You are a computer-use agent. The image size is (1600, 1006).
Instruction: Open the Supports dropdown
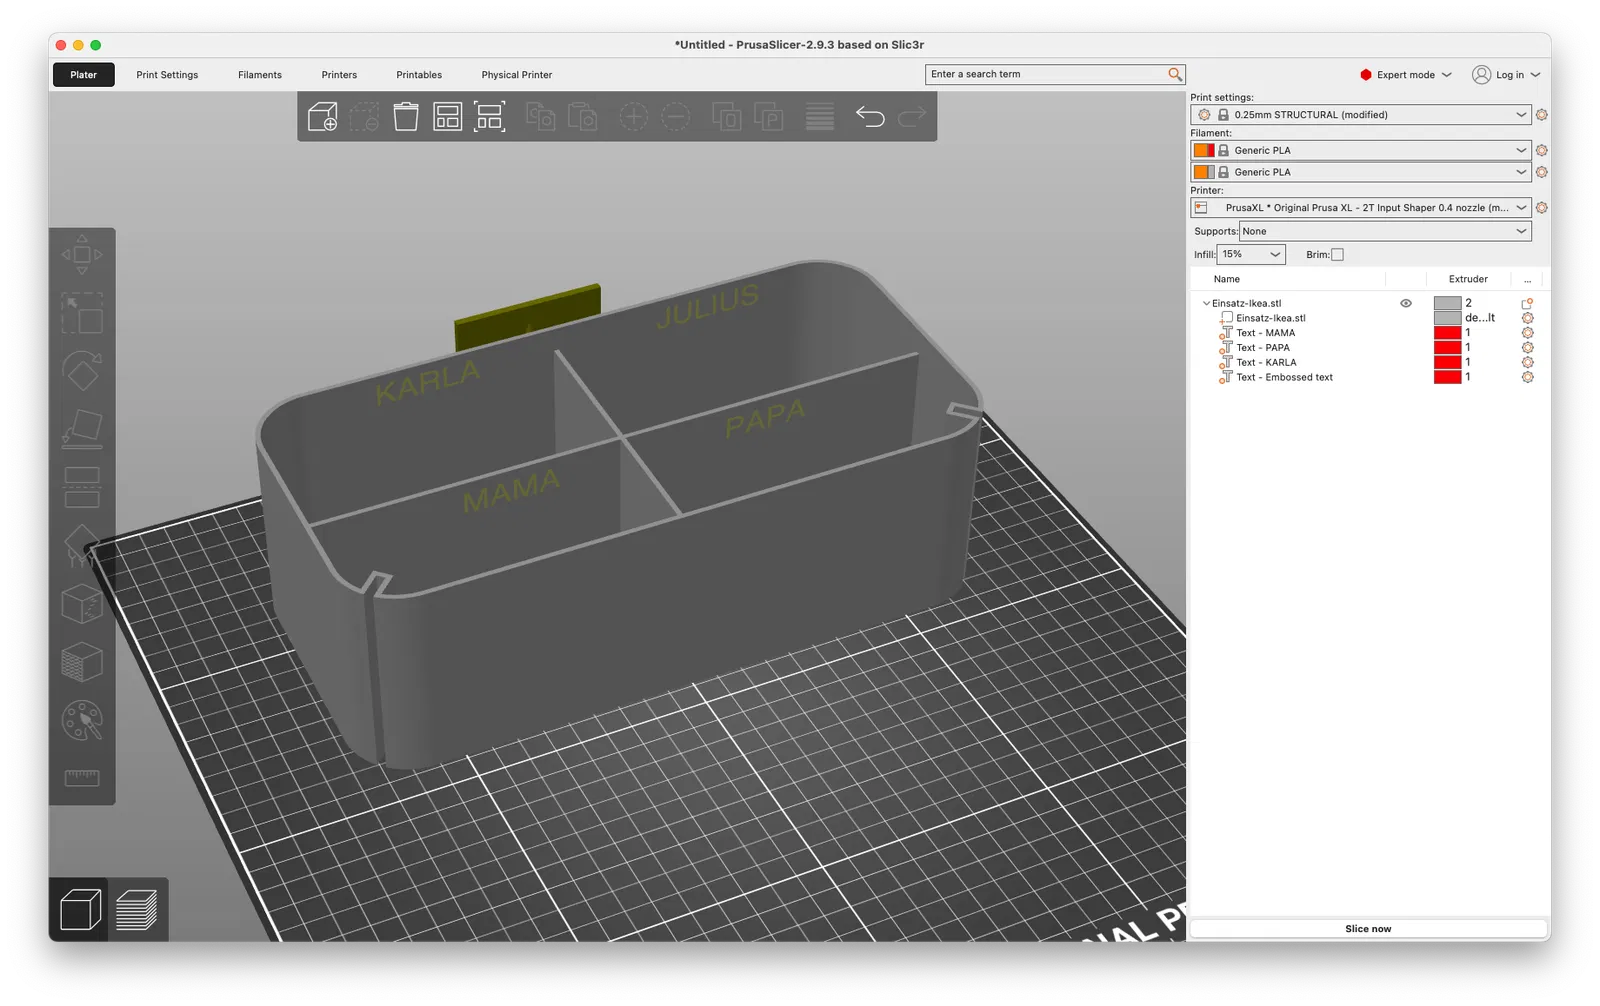point(1385,231)
